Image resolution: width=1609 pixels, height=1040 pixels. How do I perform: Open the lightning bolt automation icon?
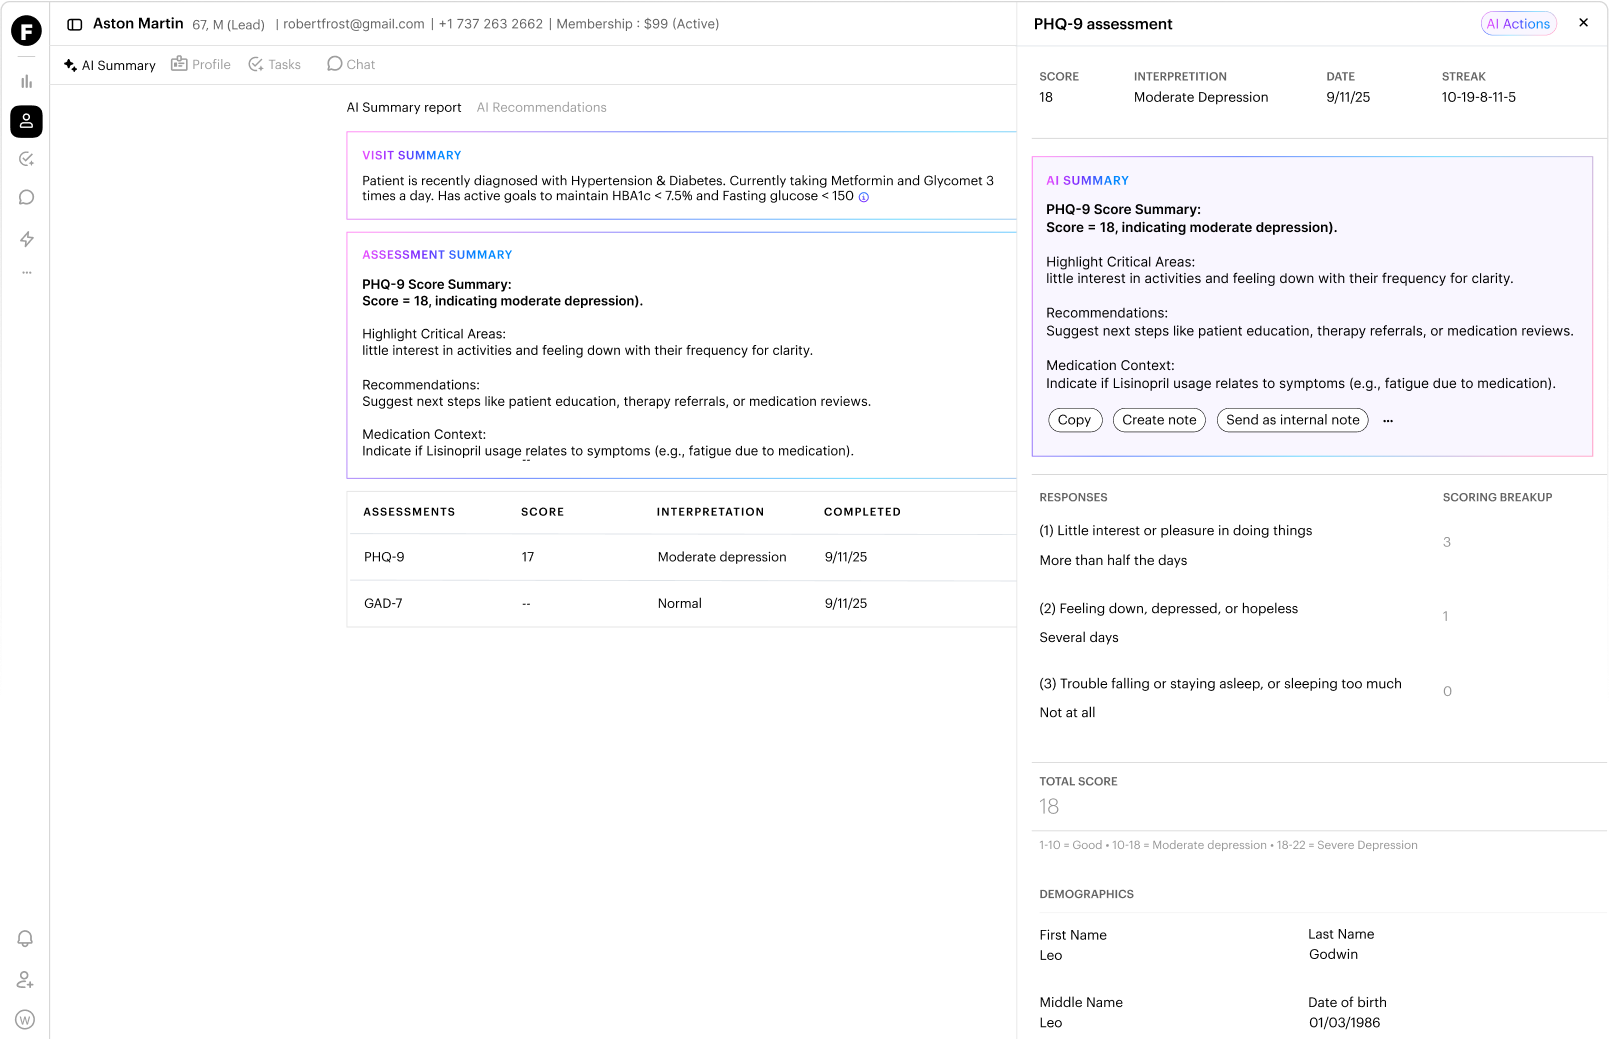pos(26,239)
